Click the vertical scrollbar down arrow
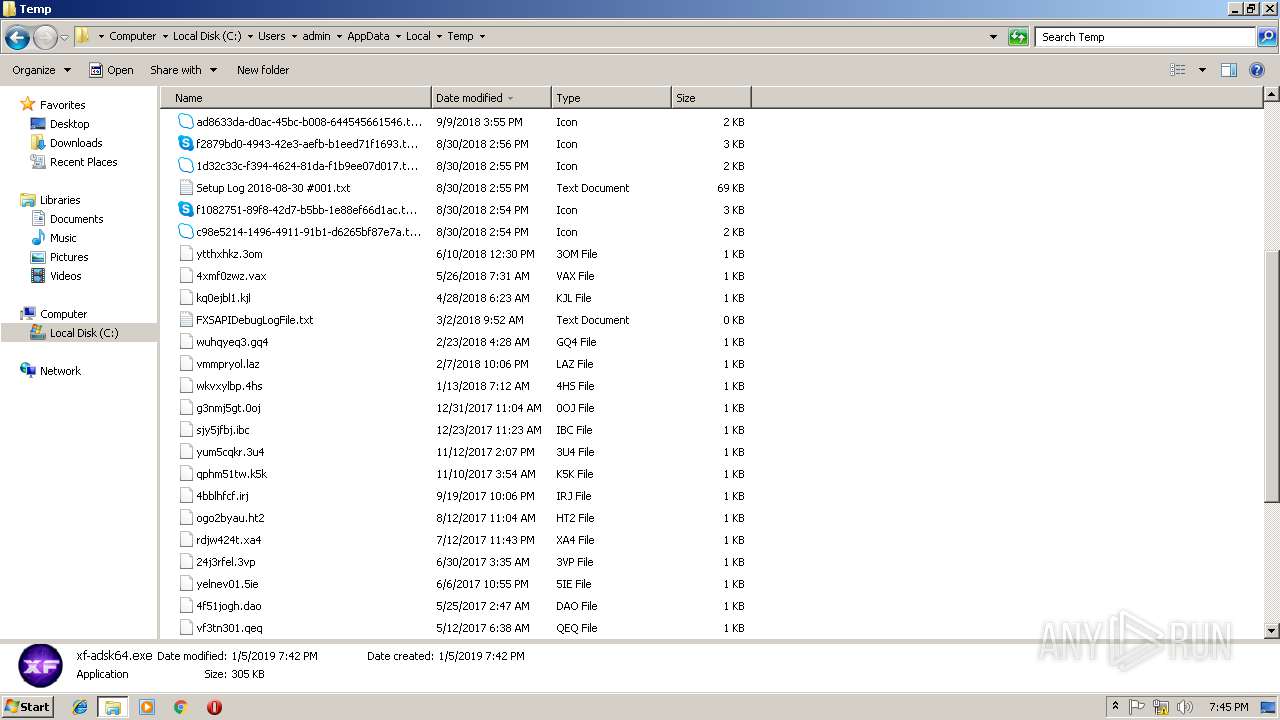This screenshot has width=1280, height=720. (1272, 631)
